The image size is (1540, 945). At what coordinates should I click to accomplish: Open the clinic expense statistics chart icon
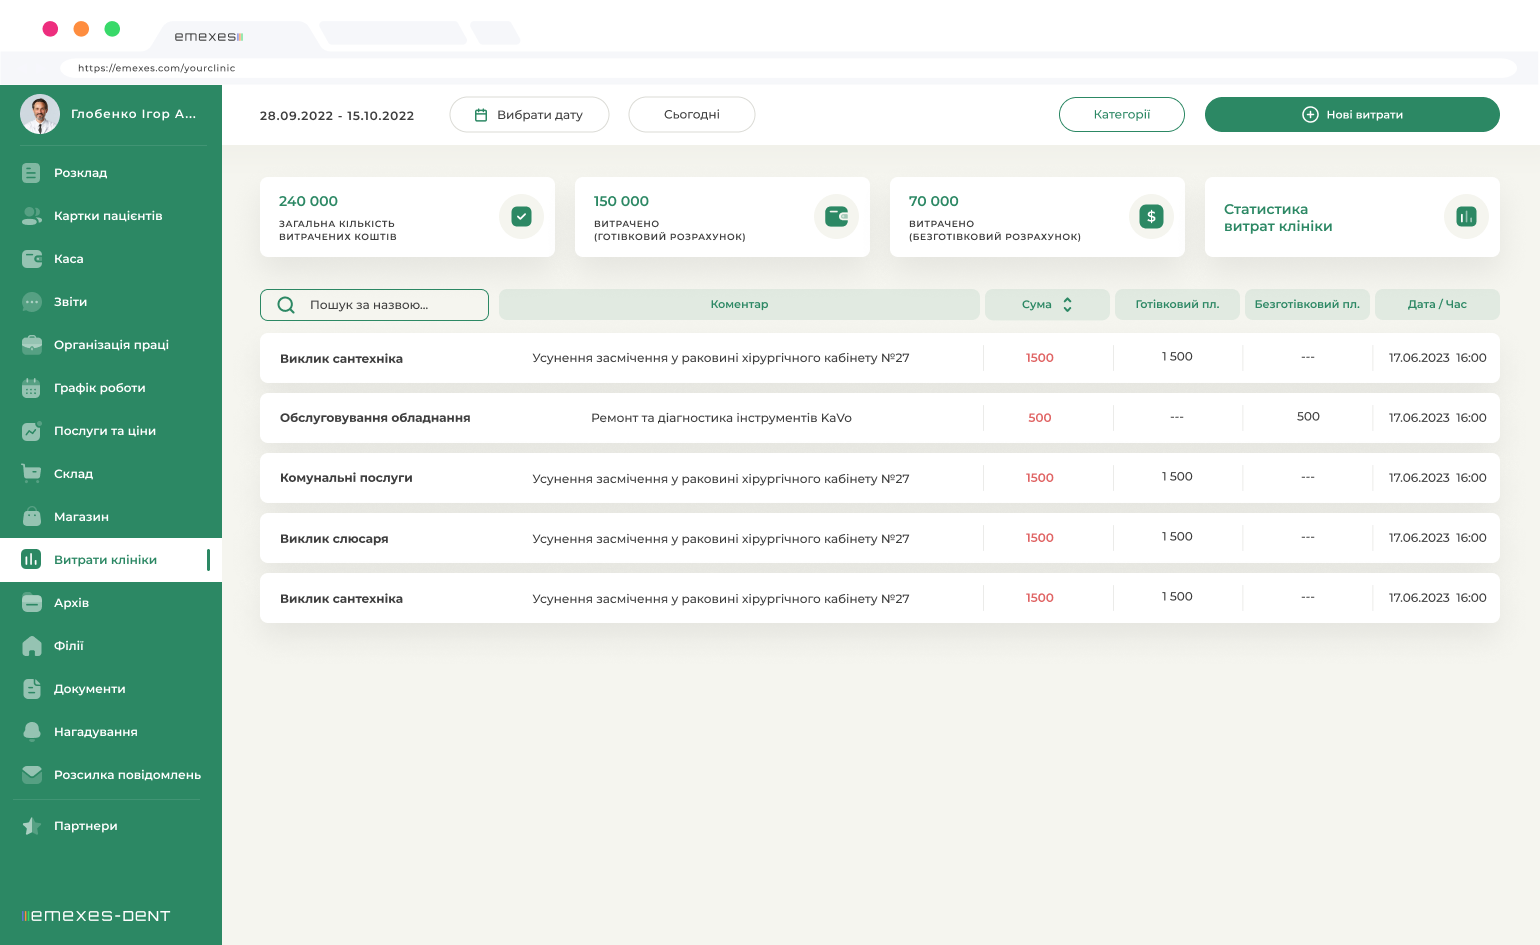pyautogui.click(x=1466, y=216)
